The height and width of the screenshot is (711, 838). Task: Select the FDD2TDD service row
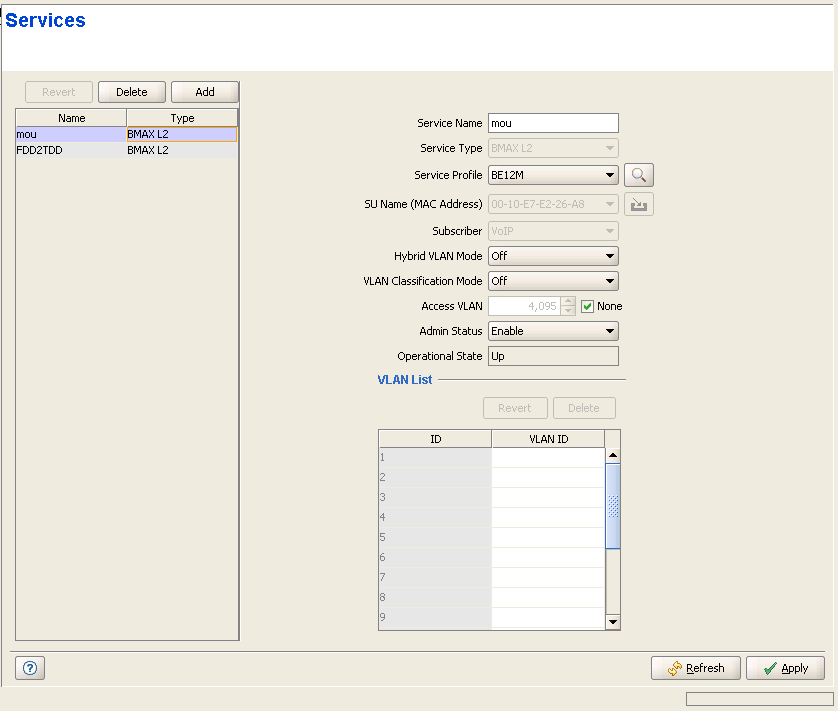pos(70,150)
